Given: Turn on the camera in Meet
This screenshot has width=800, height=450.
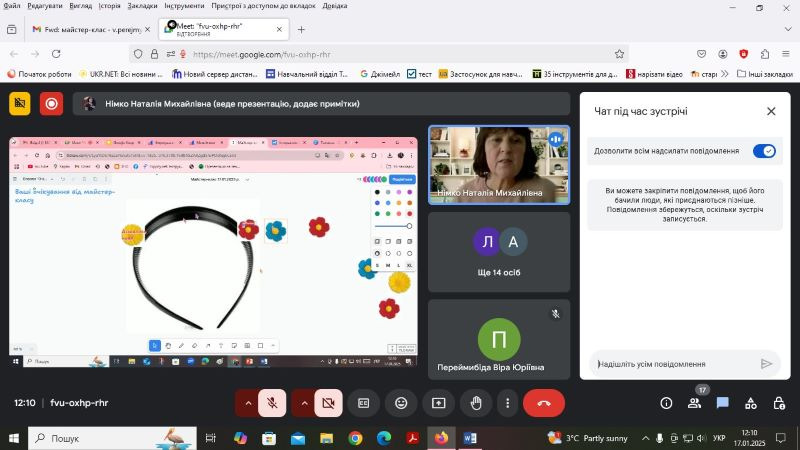Looking at the screenshot, I should 328,403.
